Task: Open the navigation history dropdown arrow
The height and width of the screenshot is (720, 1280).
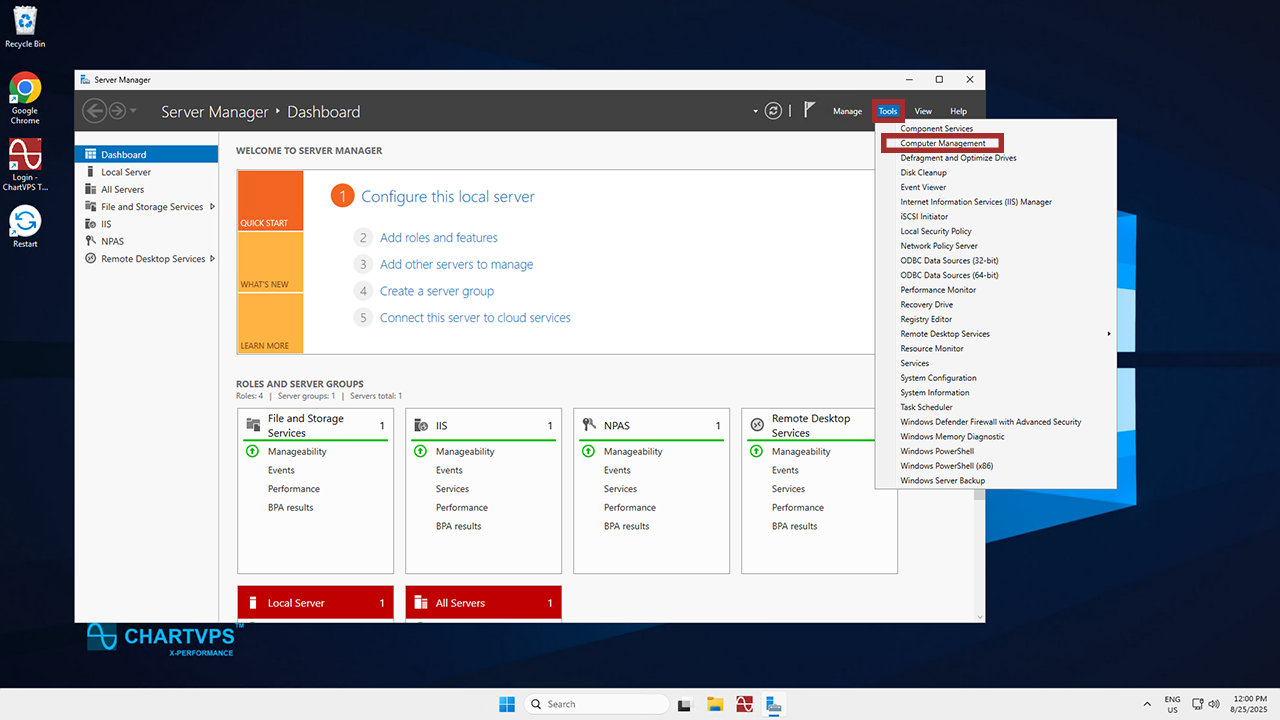Action: click(134, 111)
